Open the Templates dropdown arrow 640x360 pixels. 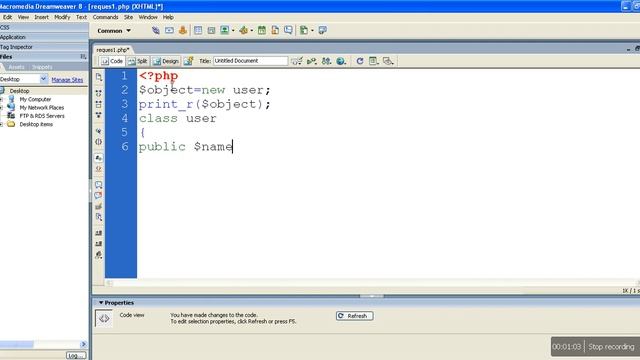pyautogui.click(x=312, y=31)
